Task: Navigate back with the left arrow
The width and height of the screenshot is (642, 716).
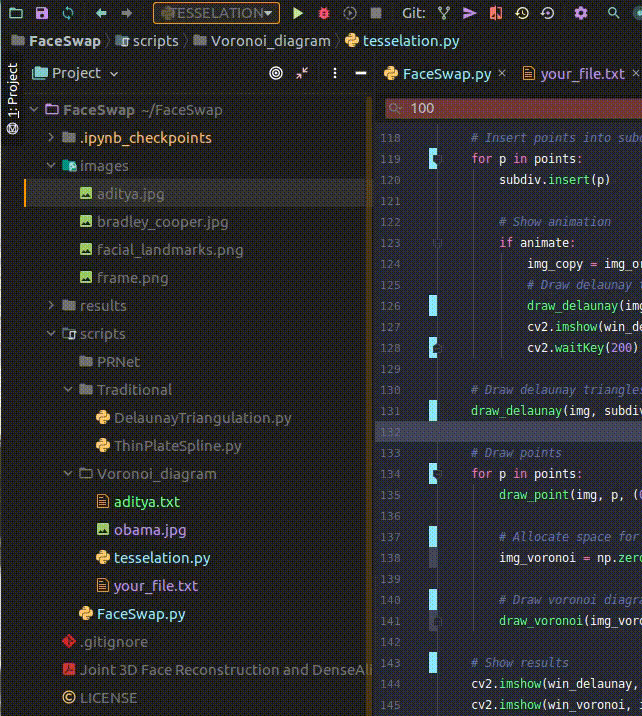Action: pyautogui.click(x=101, y=13)
